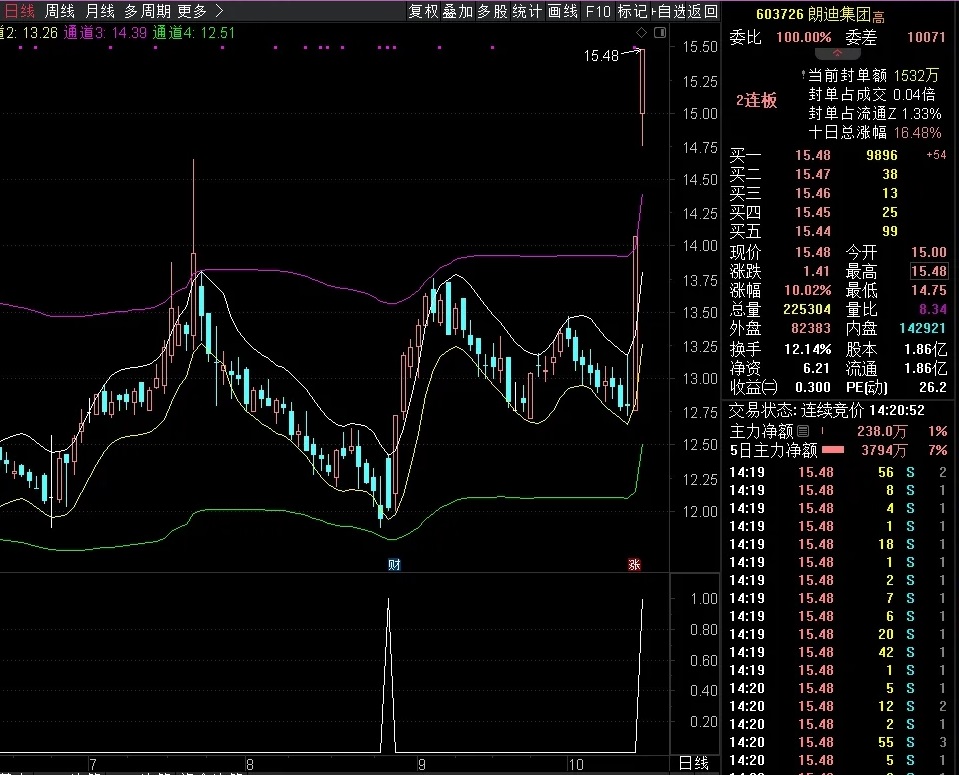Collapse the order info panel with the up chevron
This screenshot has height=775, width=959.
click(838, 52)
